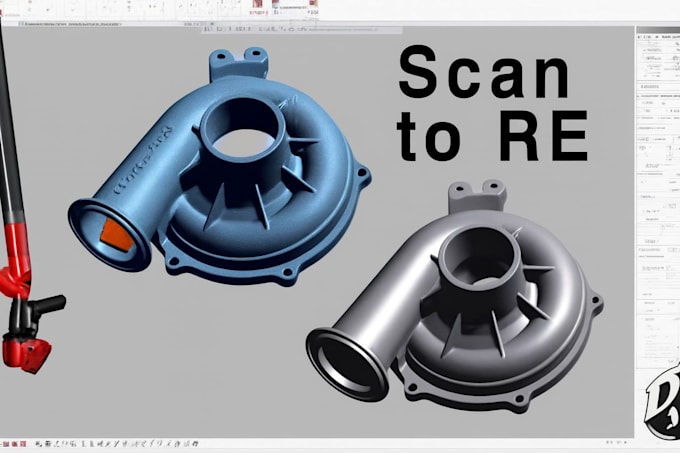Open the document tab above the viewport

69,25
